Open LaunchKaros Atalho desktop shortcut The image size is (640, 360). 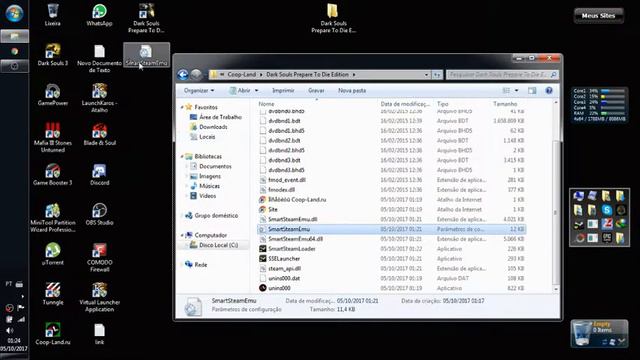click(99, 98)
